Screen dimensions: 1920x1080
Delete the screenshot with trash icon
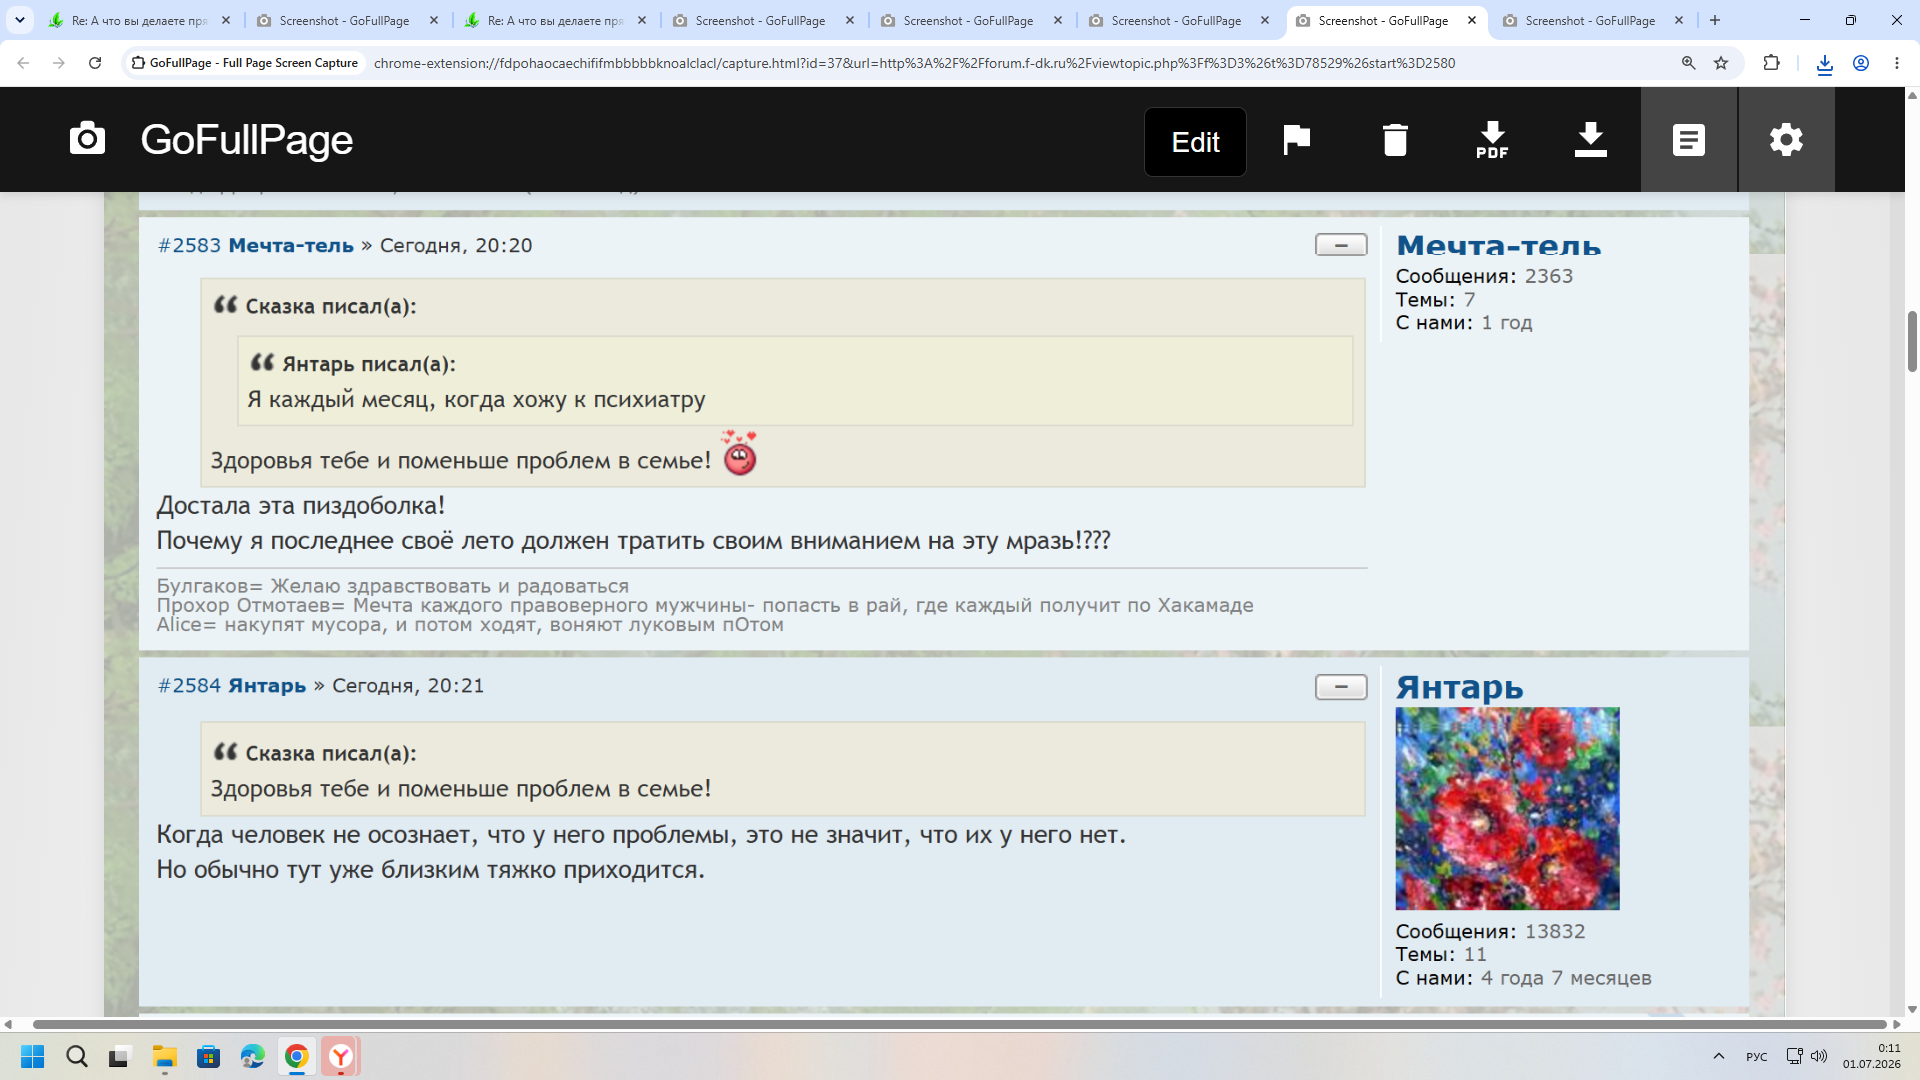(x=1395, y=140)
